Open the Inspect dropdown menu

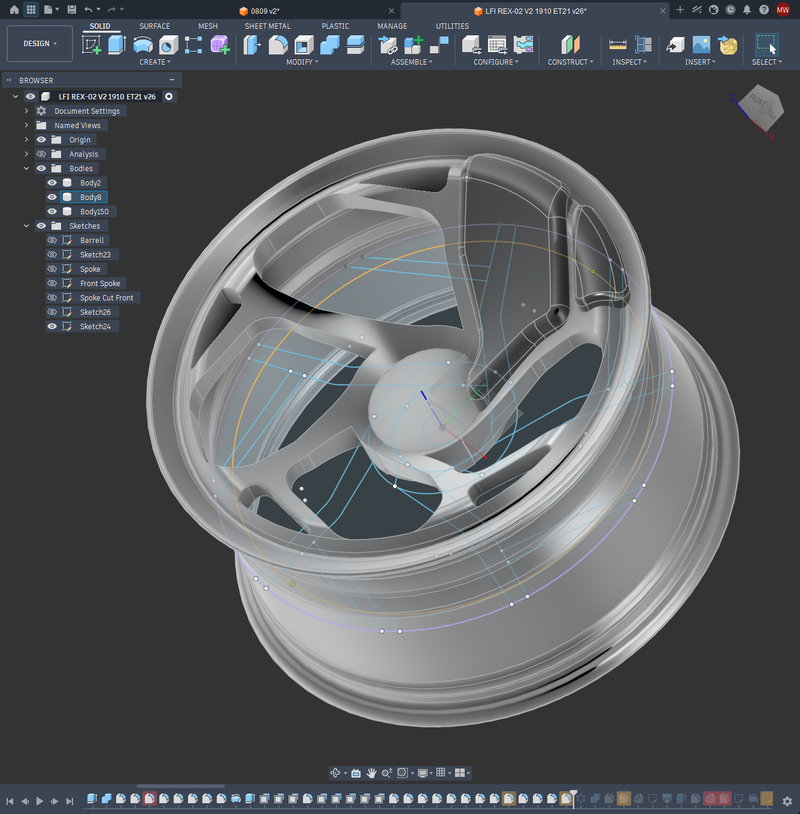coord(629,62)
